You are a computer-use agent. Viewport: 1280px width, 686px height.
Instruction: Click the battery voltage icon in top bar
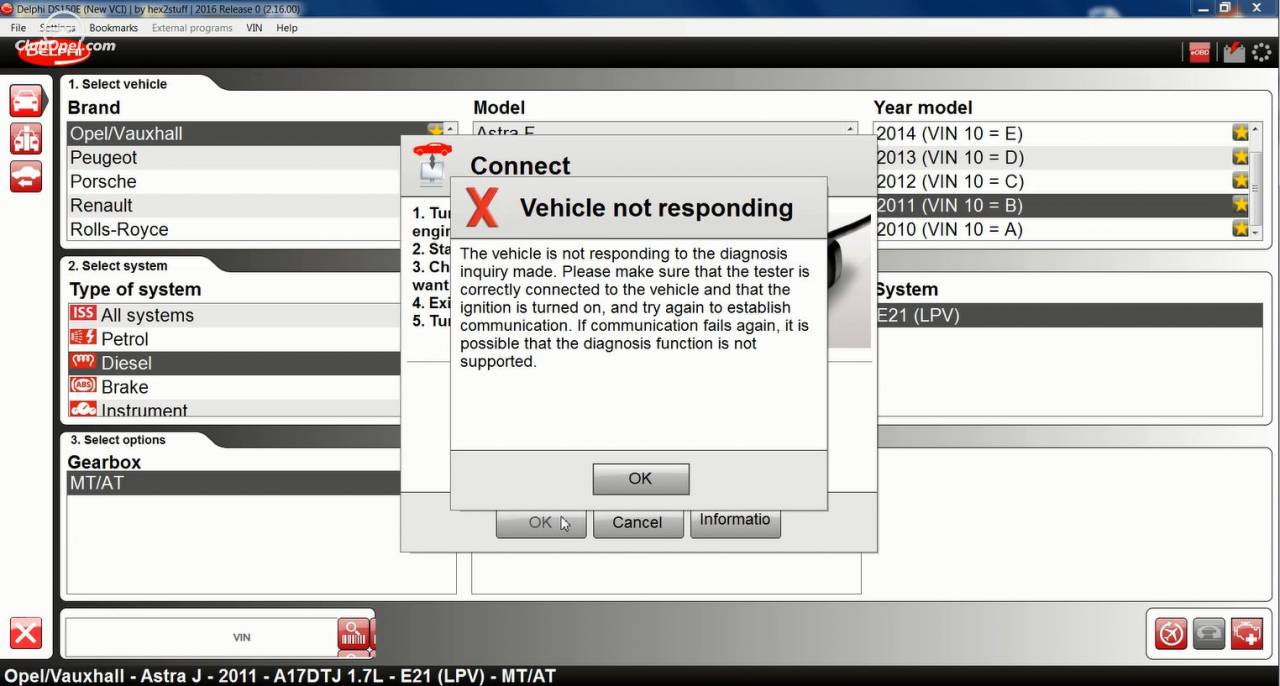[1234, 52]
